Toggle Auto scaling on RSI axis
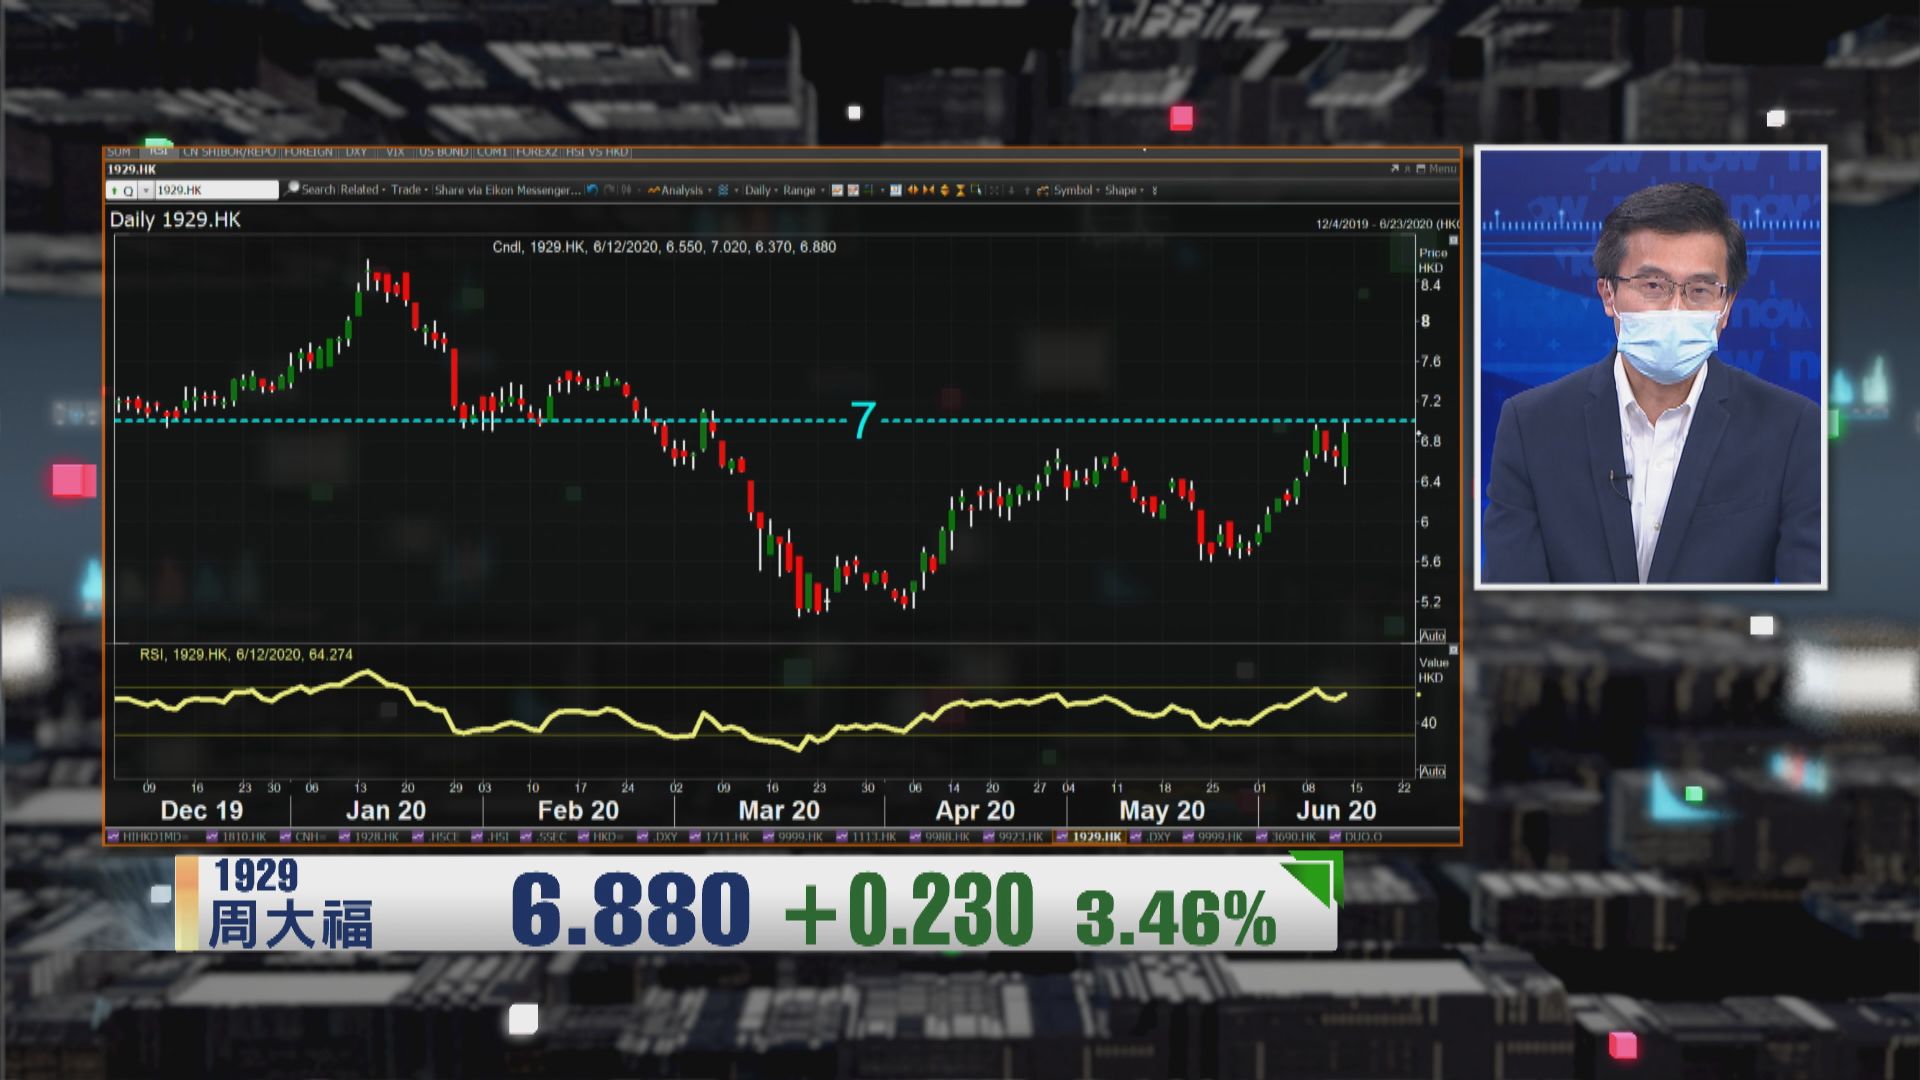Screen dimensions: 1920x1080 tap(1432, 771)
